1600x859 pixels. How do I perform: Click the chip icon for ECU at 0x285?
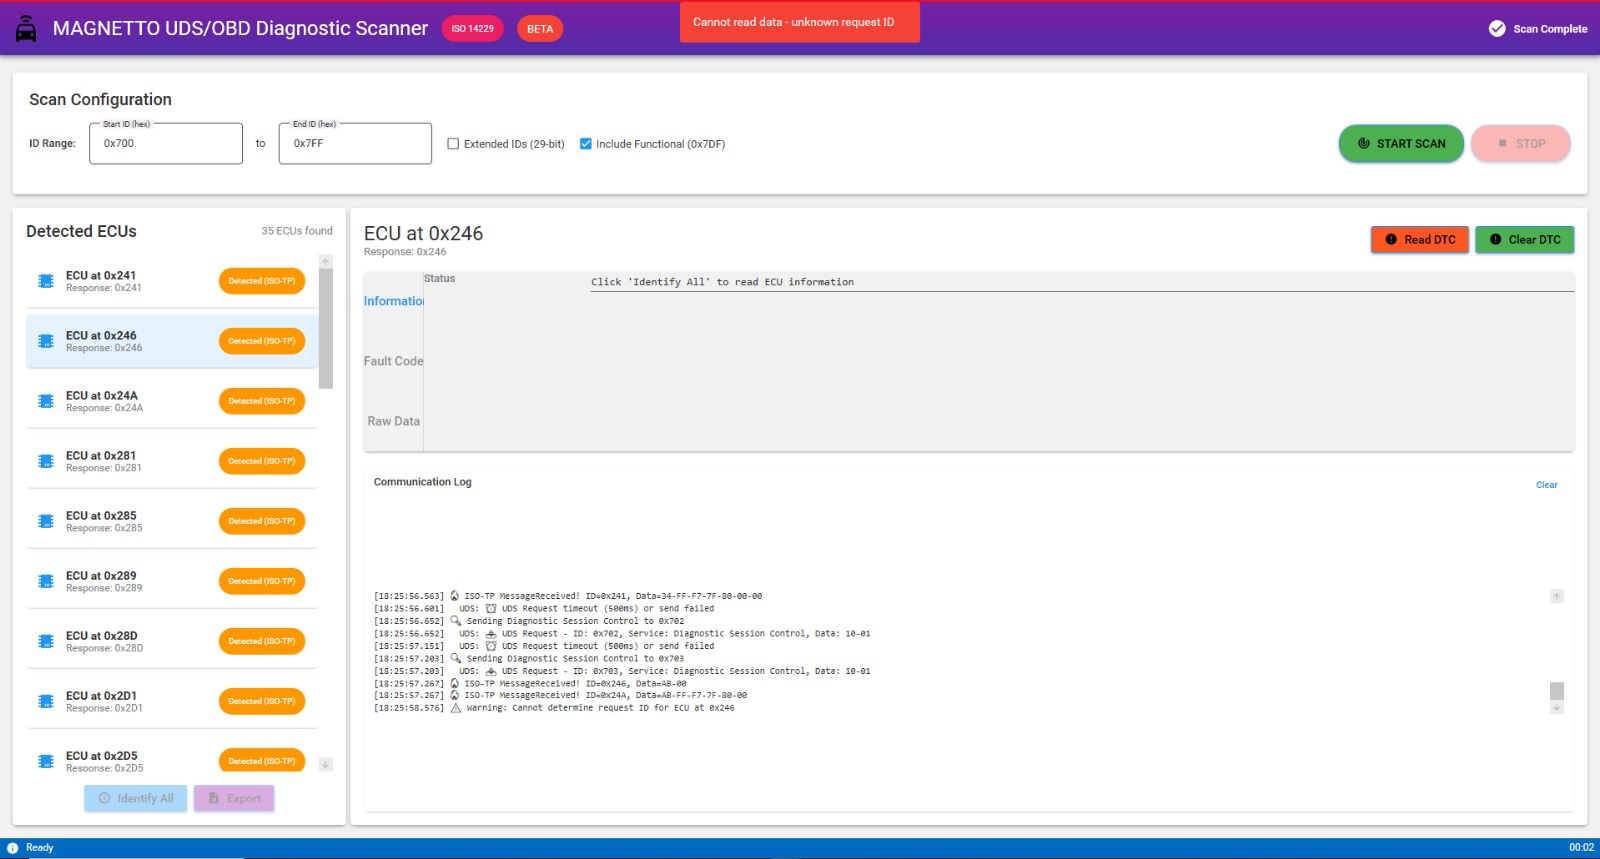click(x=46, y=521)
